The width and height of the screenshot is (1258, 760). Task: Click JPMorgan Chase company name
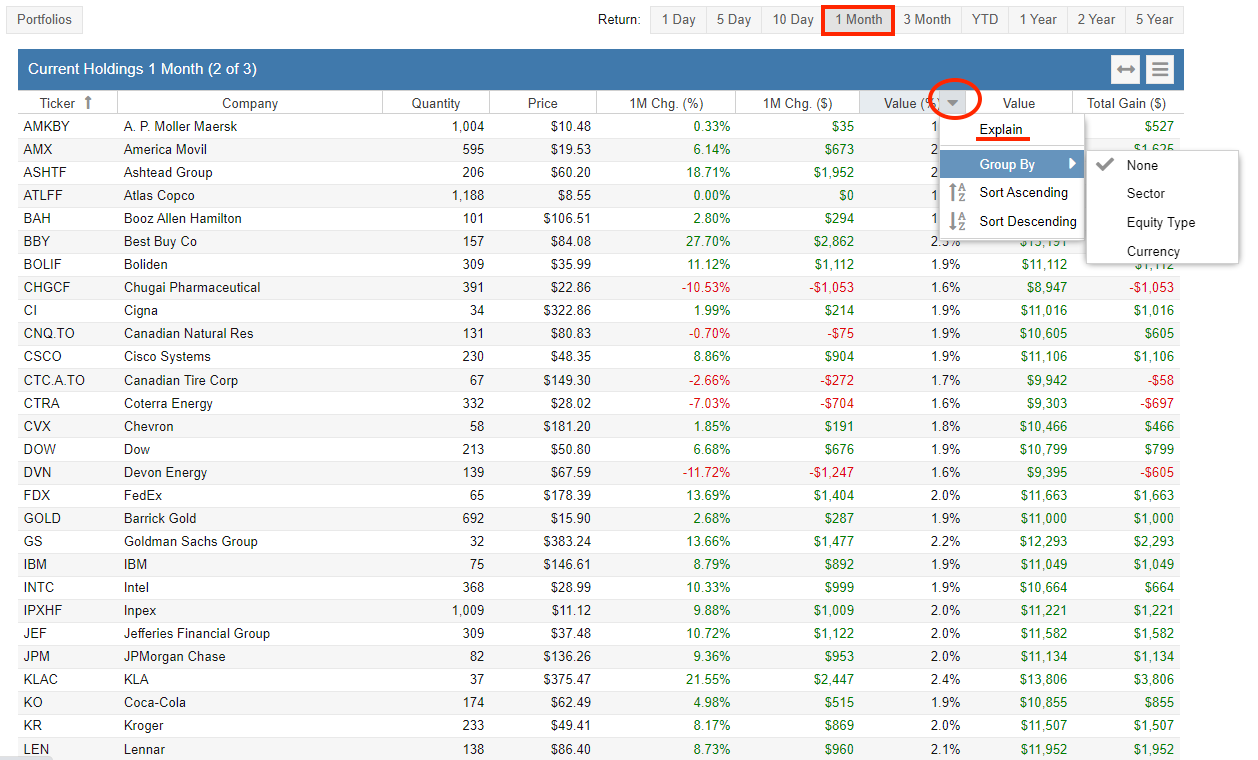click(x=175, y=656)
